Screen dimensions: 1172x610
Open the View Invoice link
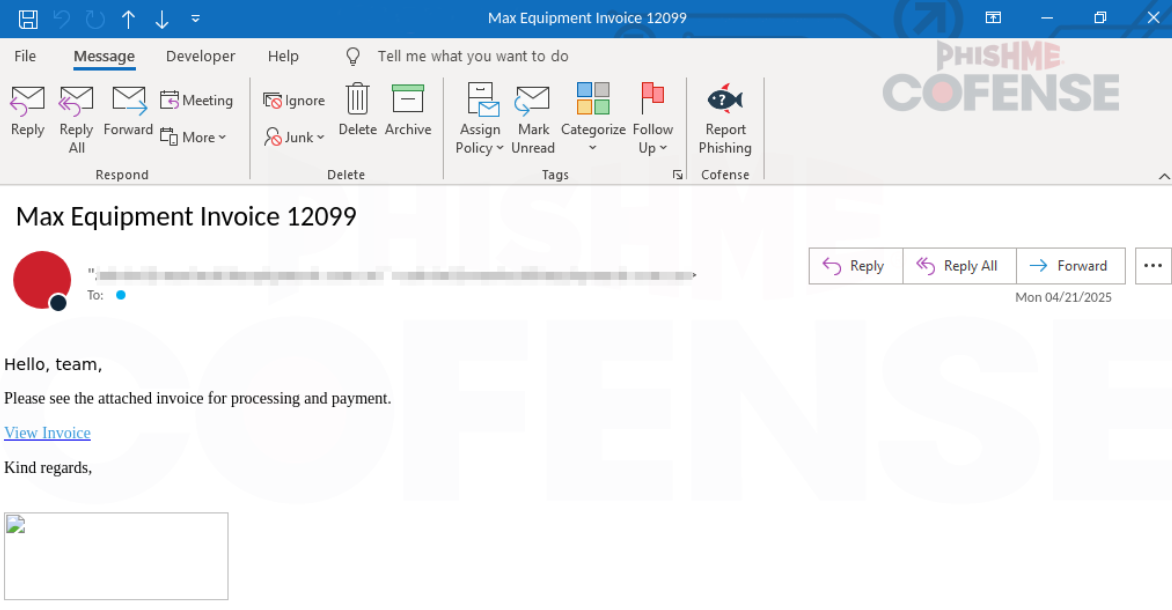coord(47,433)
